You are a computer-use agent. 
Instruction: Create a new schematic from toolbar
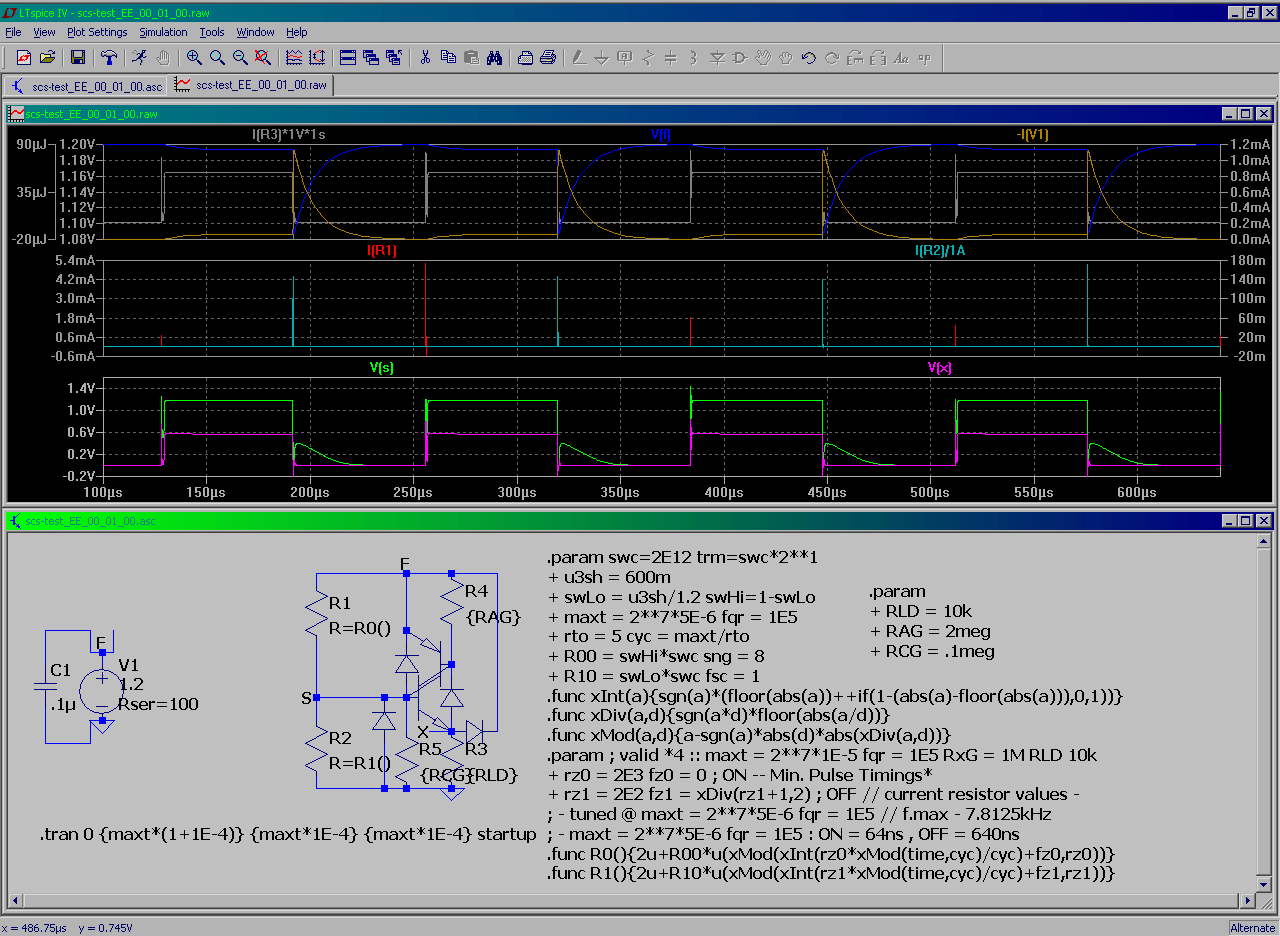click(x=24, y=58)
